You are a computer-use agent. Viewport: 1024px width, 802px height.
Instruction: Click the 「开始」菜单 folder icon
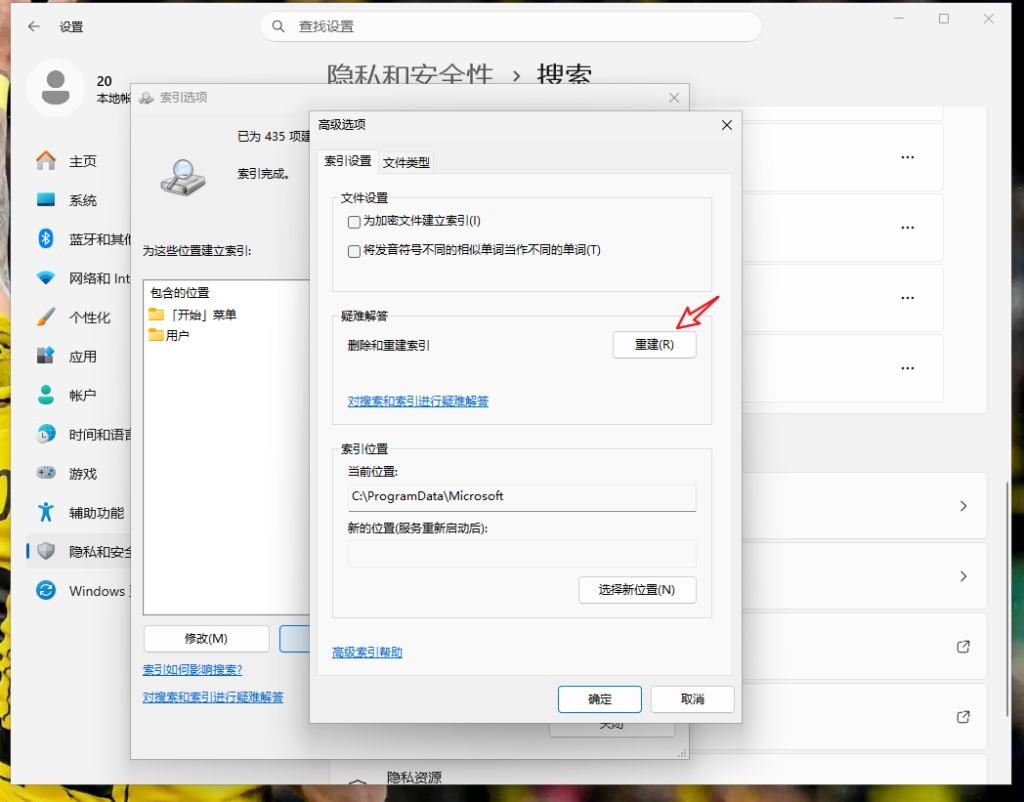click(156, 315)
